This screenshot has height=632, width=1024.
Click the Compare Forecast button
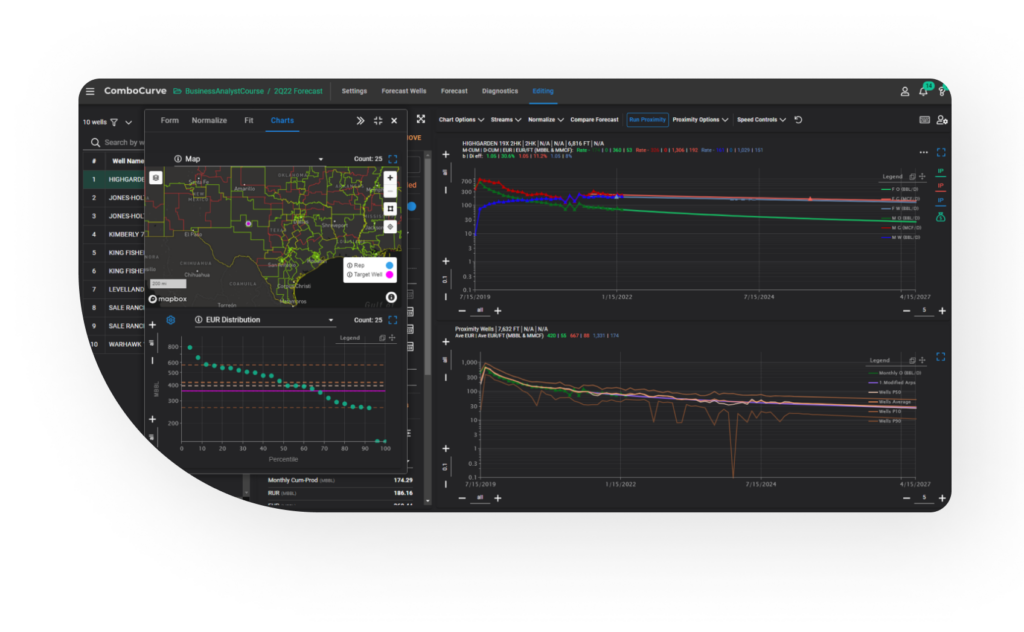595,119
